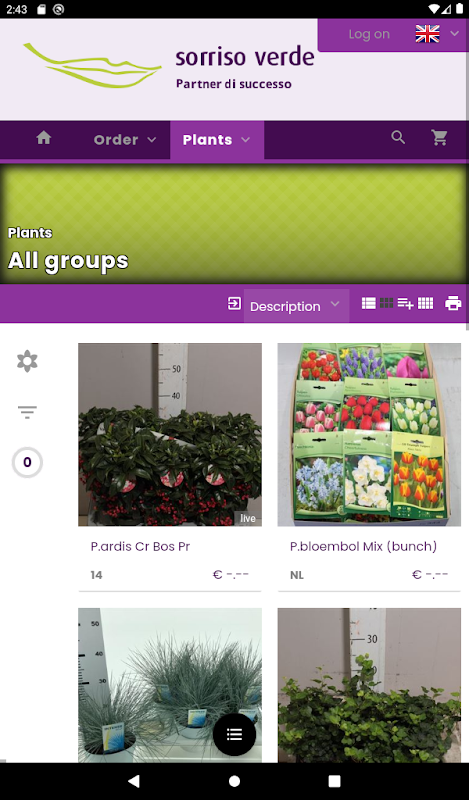Tap the black floating list button
This screenshot has width=469, height=800.
pos(234,734)
